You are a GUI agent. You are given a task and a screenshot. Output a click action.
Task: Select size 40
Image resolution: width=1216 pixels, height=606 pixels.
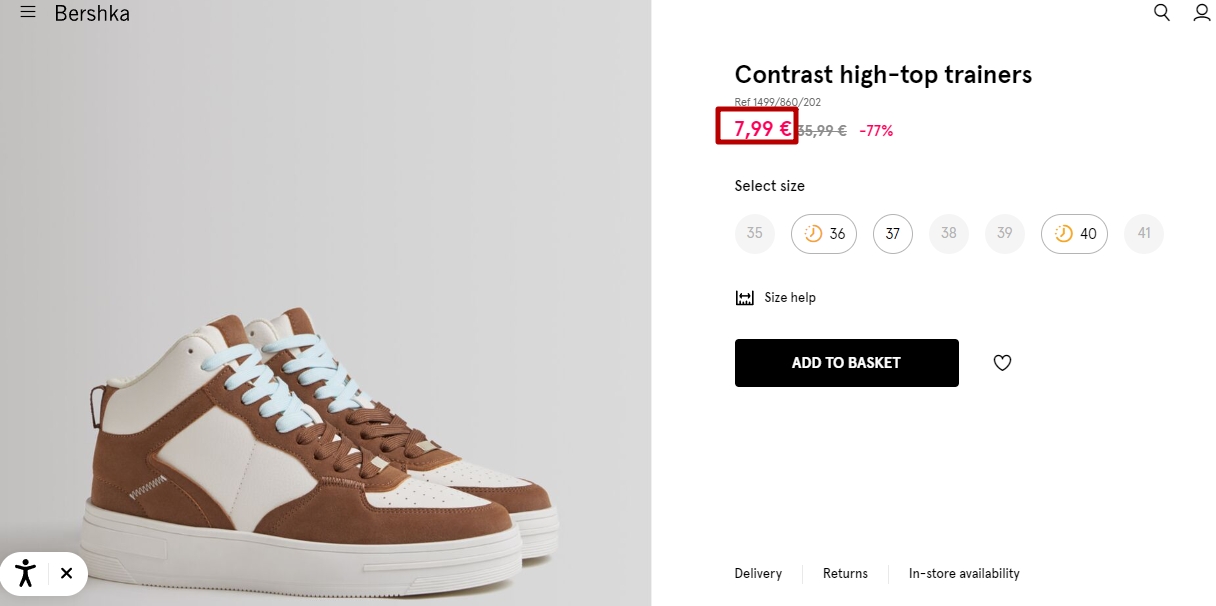click(x=1074, y=234)
